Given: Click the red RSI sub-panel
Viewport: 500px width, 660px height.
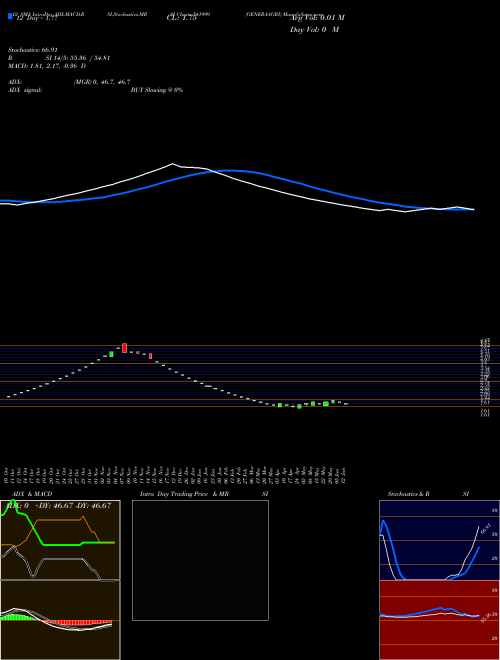Looking at the screenshot, I should (x=439, y=620).
